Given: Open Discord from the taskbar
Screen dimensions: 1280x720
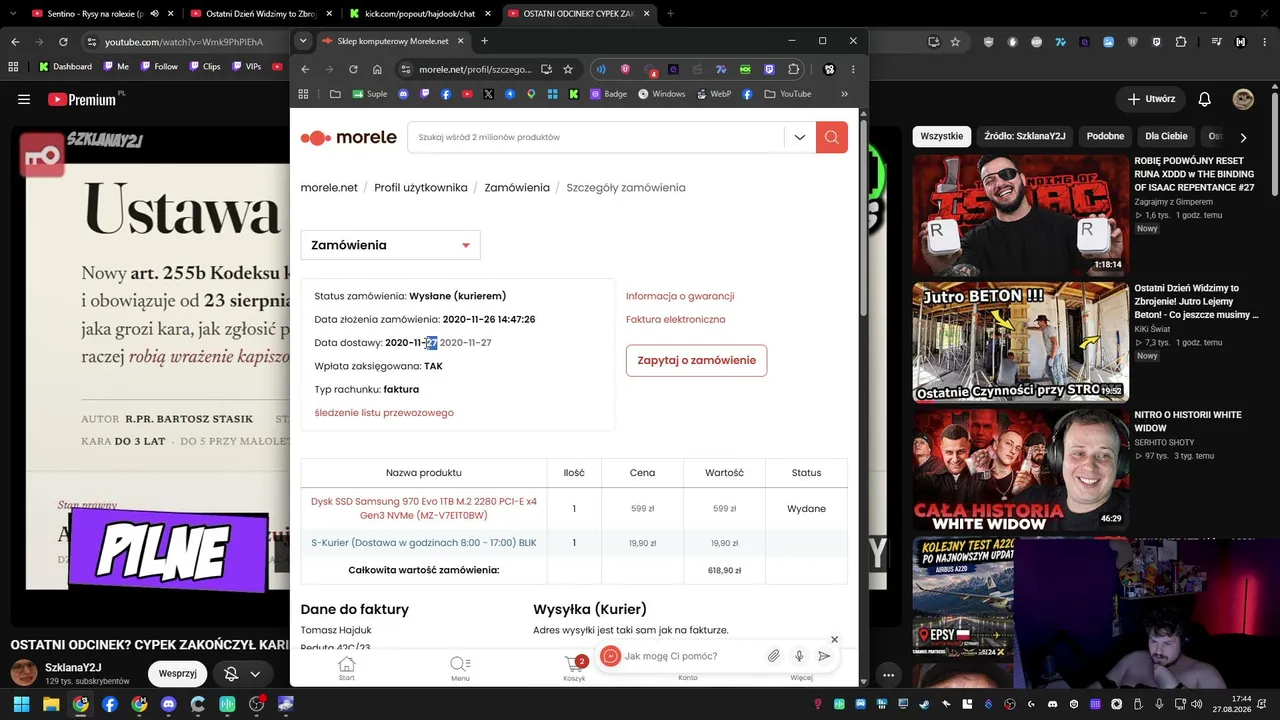Looking at the screenshot, I should 168,704.
